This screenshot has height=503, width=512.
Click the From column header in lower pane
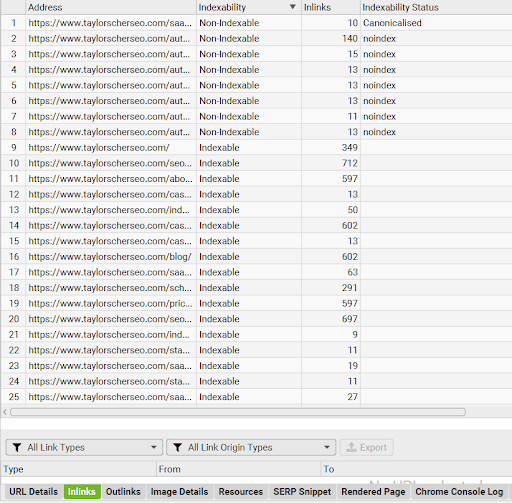pos(239,469)
